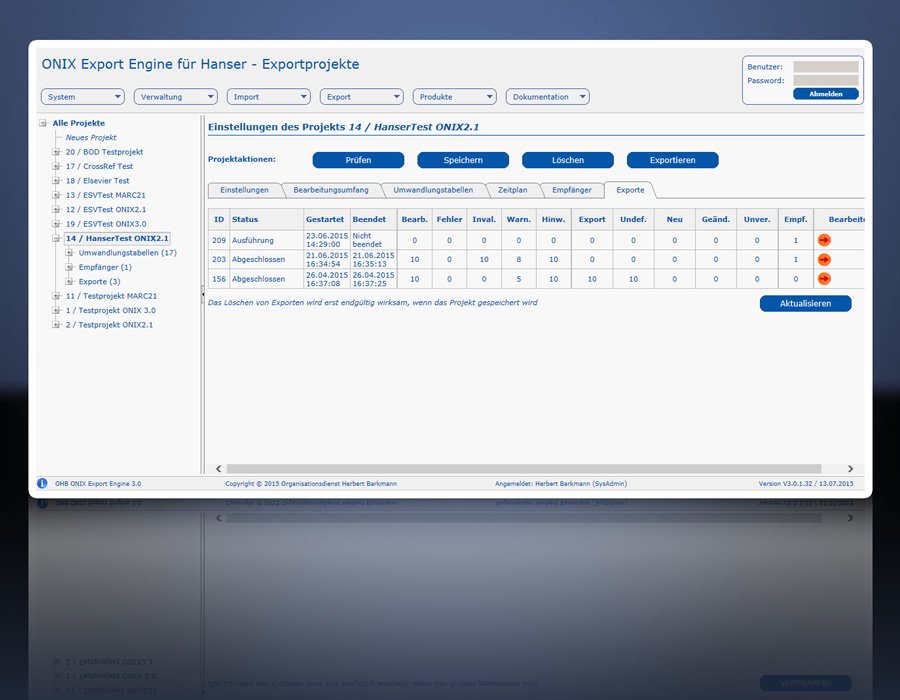The width and height of the screenshot is (900, 700).
Task: Expand the 13 / ESVTest MARC21 node
Action: click(56, 195)
